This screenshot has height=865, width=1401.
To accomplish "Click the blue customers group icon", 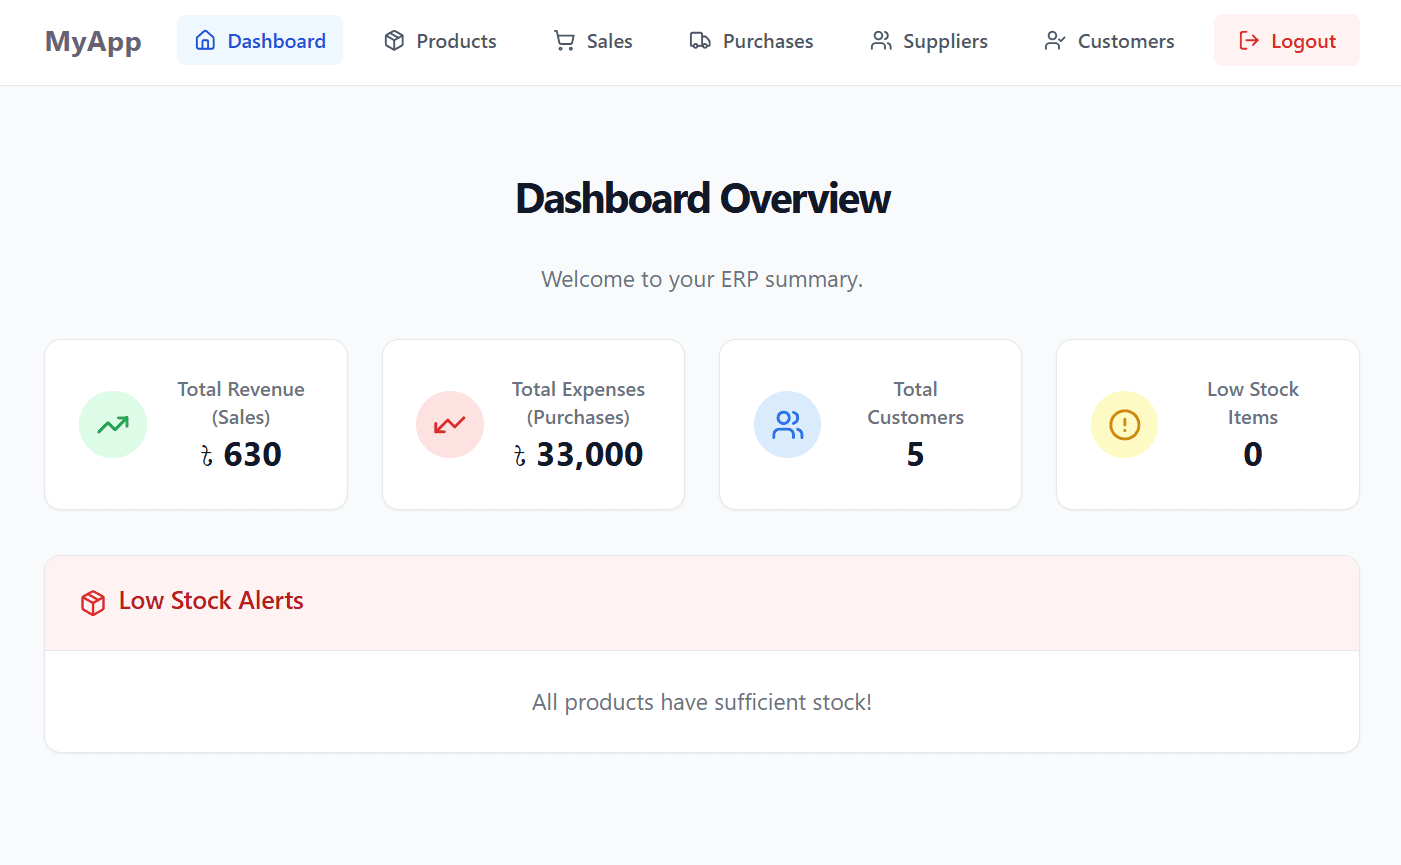I will coord(788,425).
